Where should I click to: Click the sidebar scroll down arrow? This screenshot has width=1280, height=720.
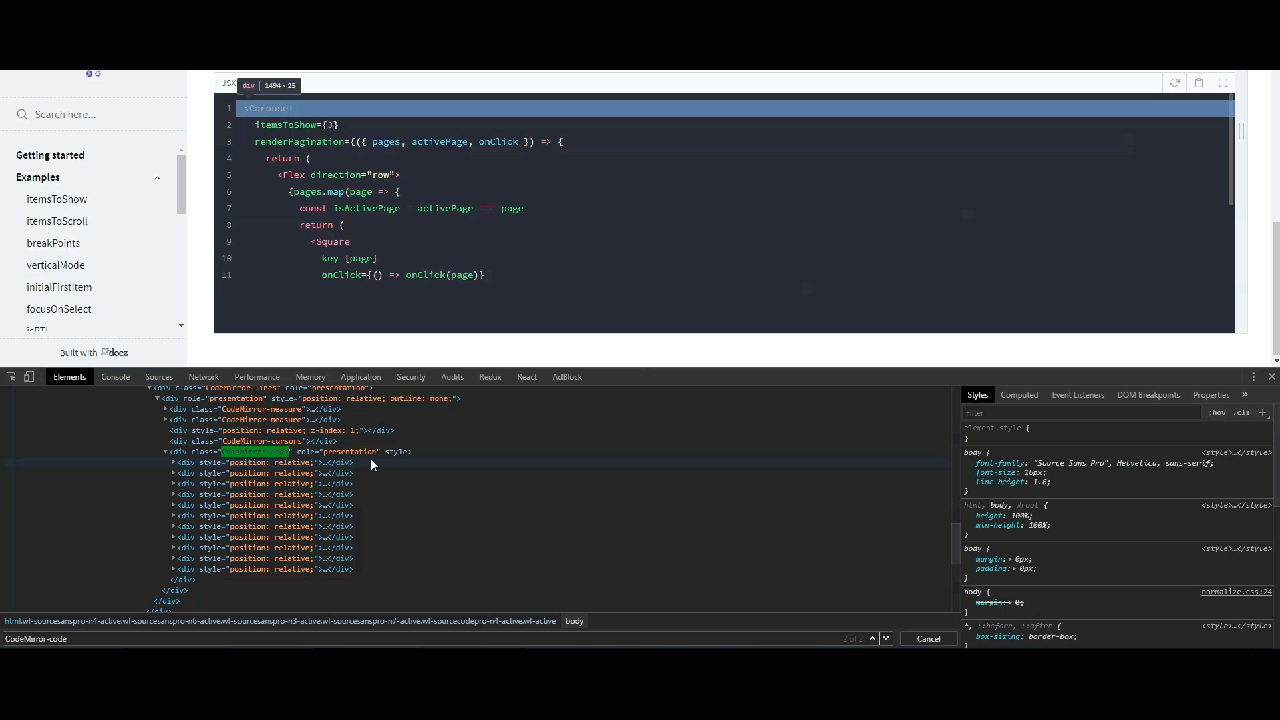[181, 325]
